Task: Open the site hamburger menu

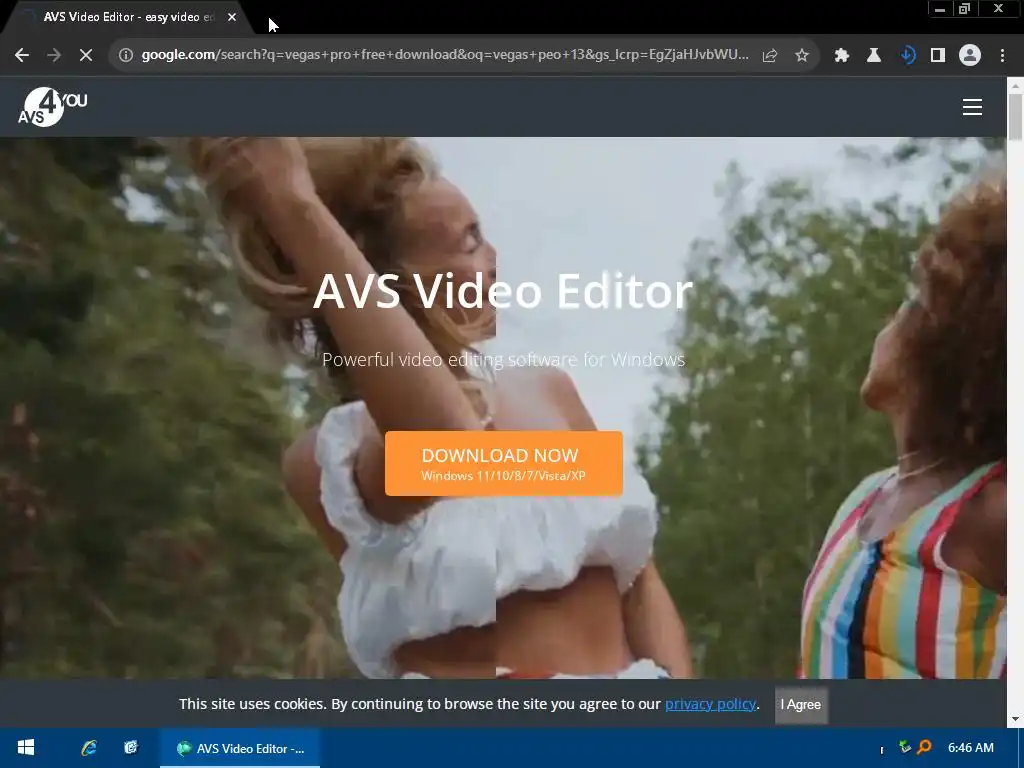Action: click(972, 107)
